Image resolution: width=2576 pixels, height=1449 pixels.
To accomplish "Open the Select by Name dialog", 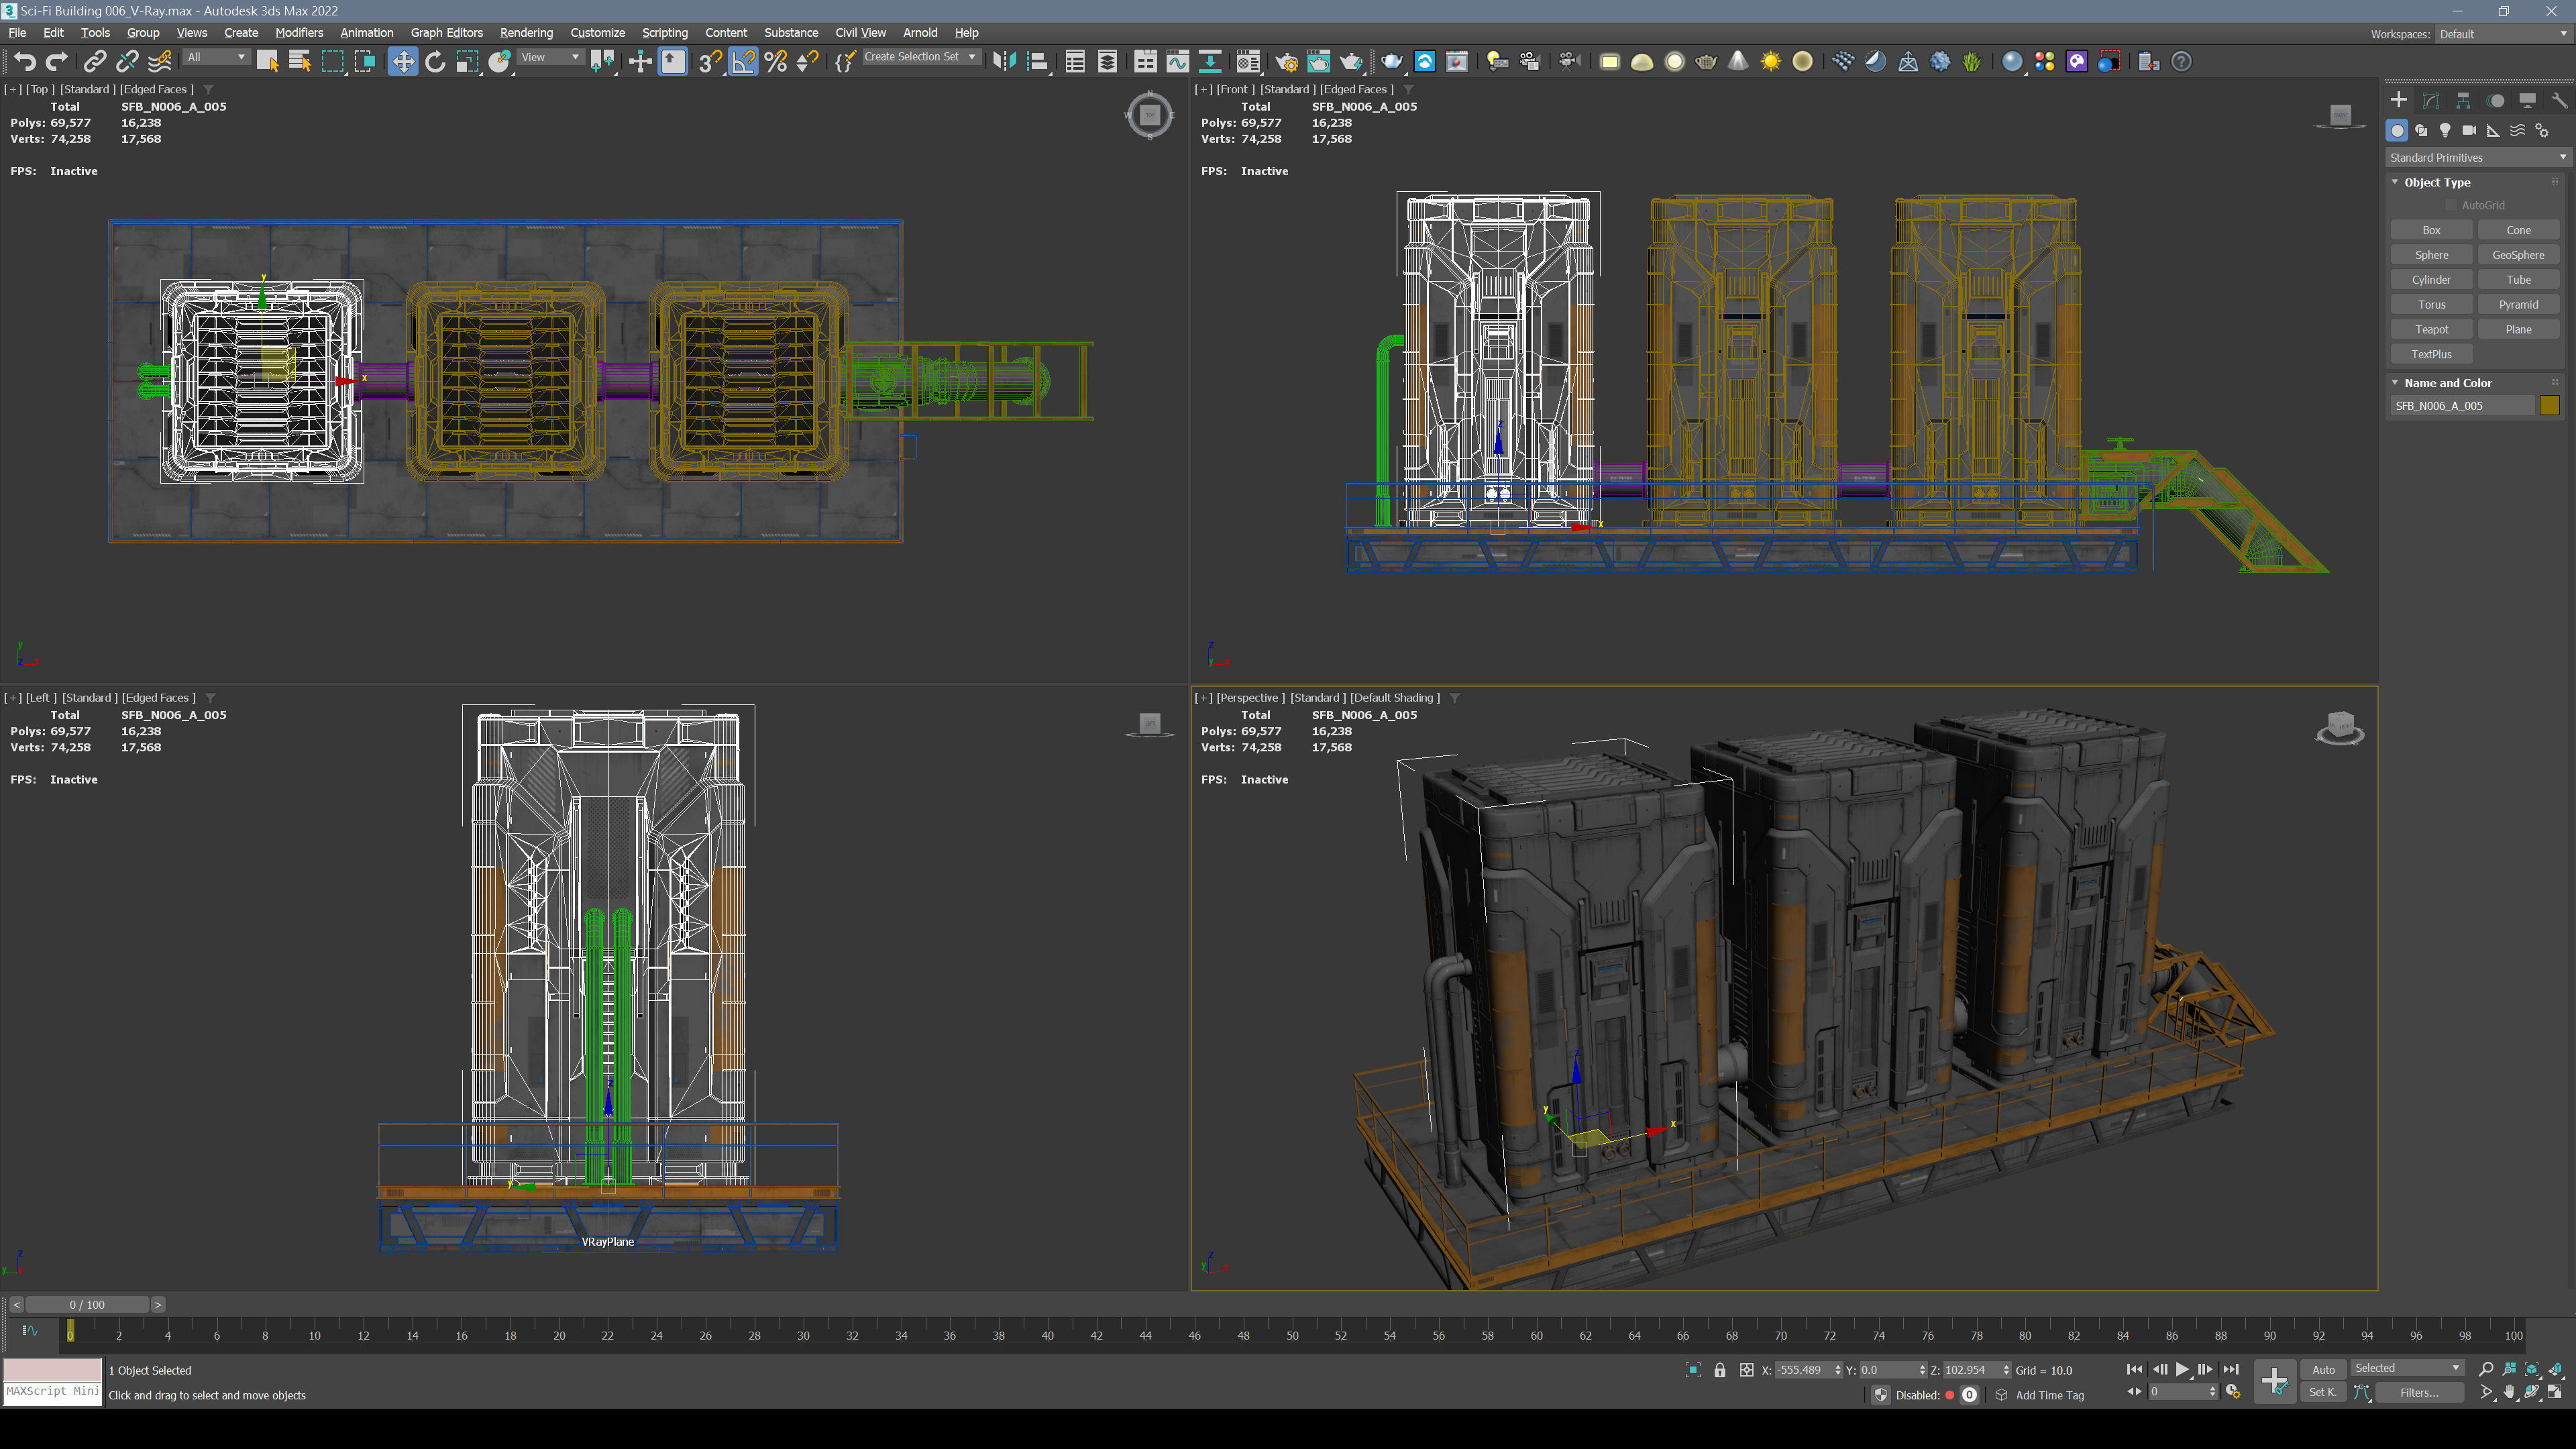I will click(299, 62).
